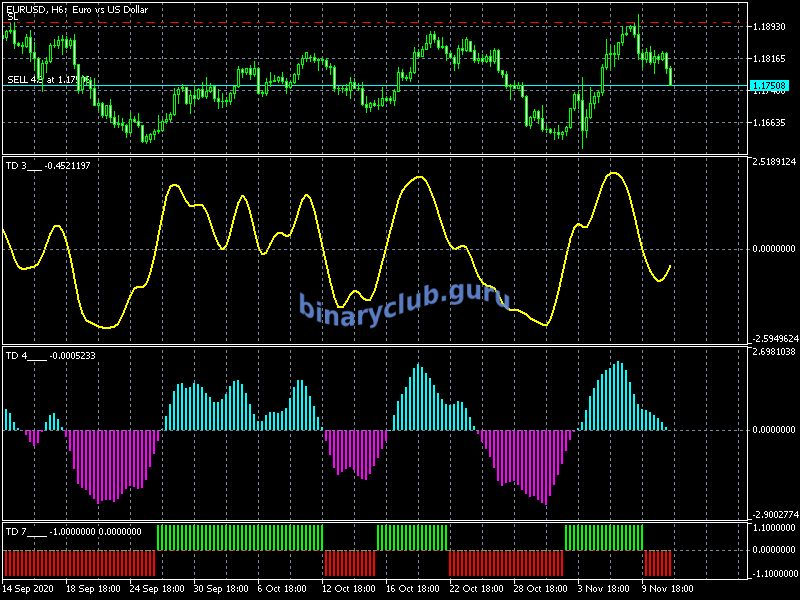The height and width of the screenshot is (600, 800).
Task: Click the yellow TD 3 oscillator line
Action: (x=420, y=180)
